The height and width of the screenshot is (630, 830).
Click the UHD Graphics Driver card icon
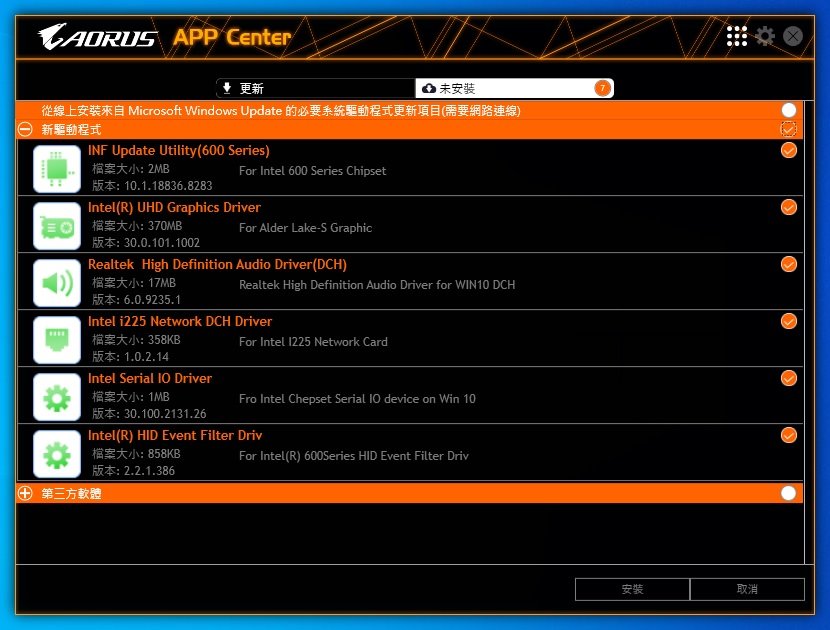(57, 226)
